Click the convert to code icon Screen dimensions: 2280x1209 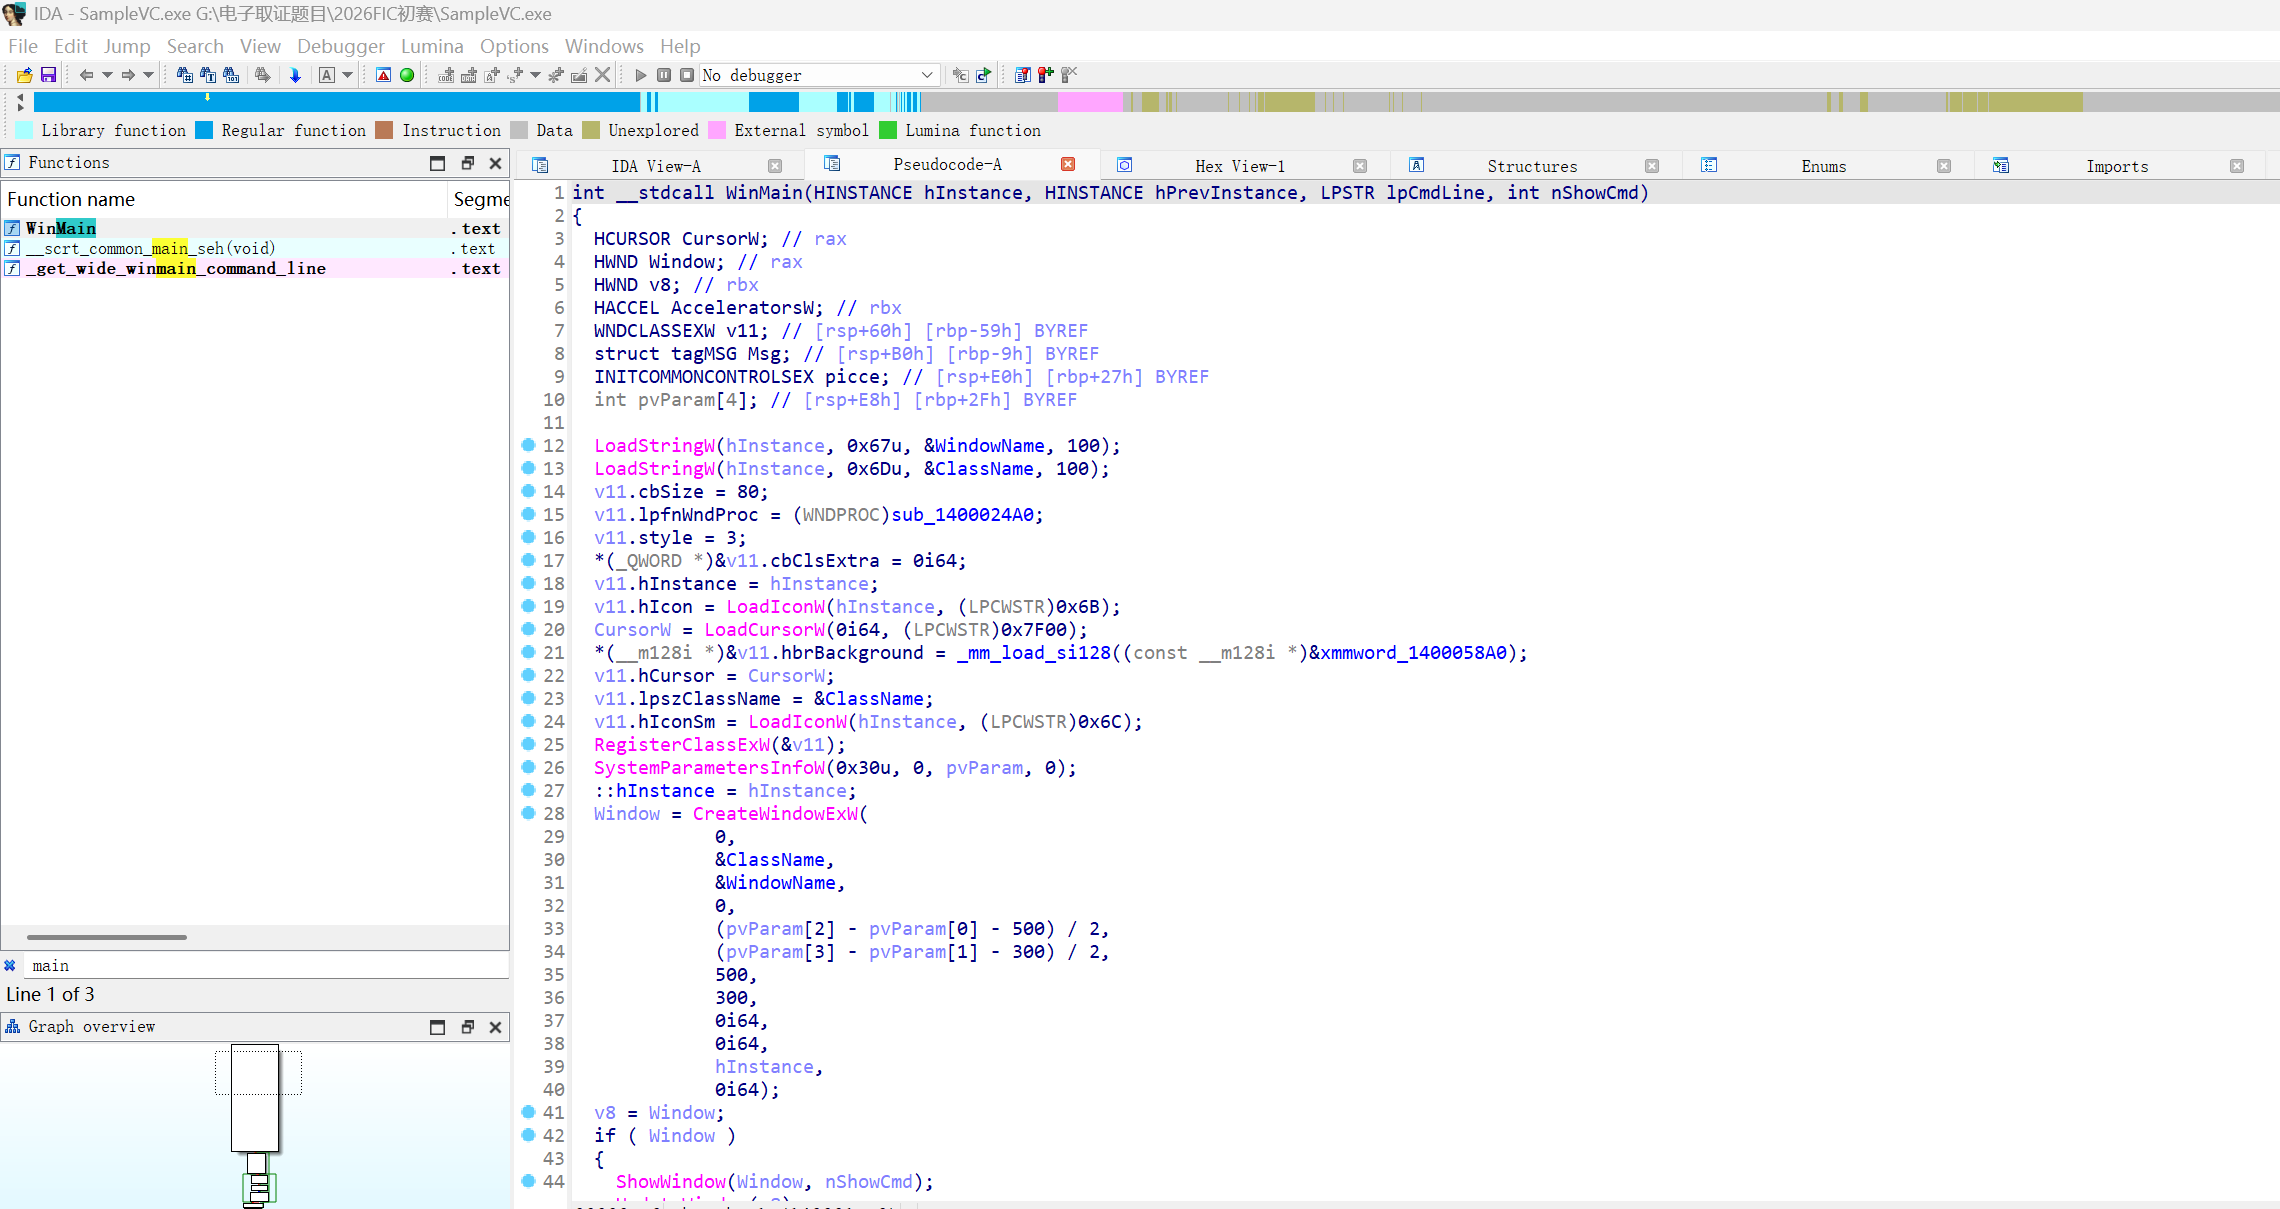446,75
